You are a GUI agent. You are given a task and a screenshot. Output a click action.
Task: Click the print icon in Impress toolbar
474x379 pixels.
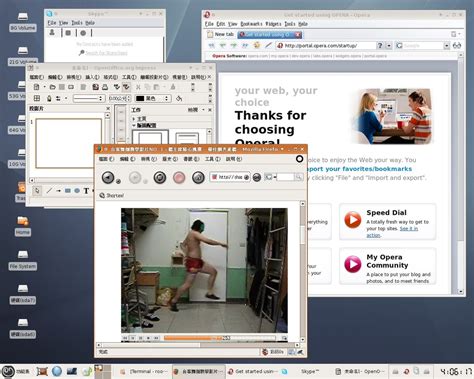tap(105, 87)
